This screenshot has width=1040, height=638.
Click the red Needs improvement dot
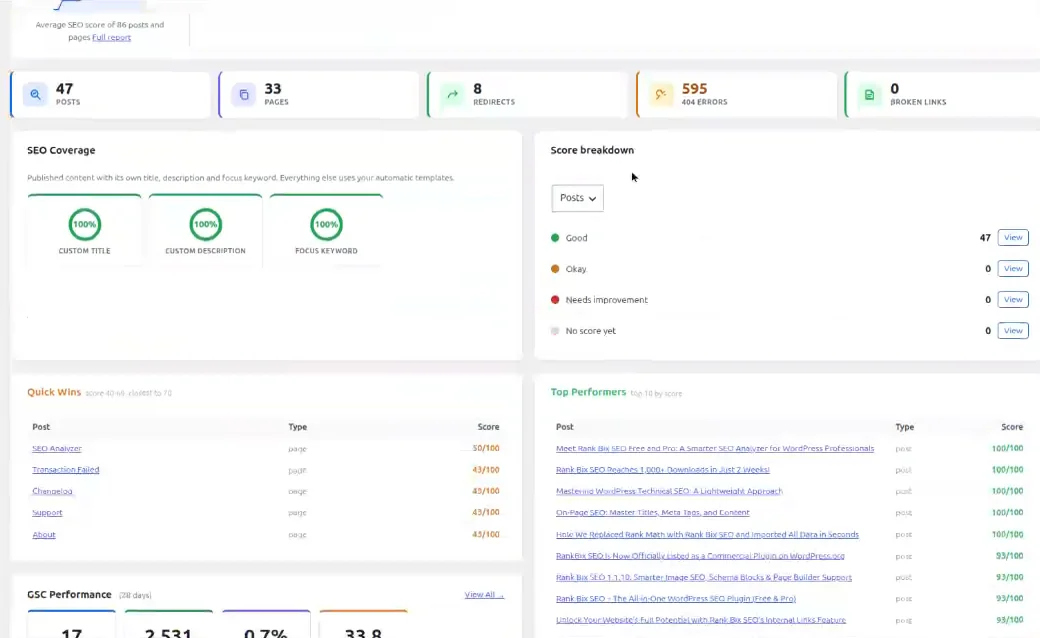click(x=555, y=300)
